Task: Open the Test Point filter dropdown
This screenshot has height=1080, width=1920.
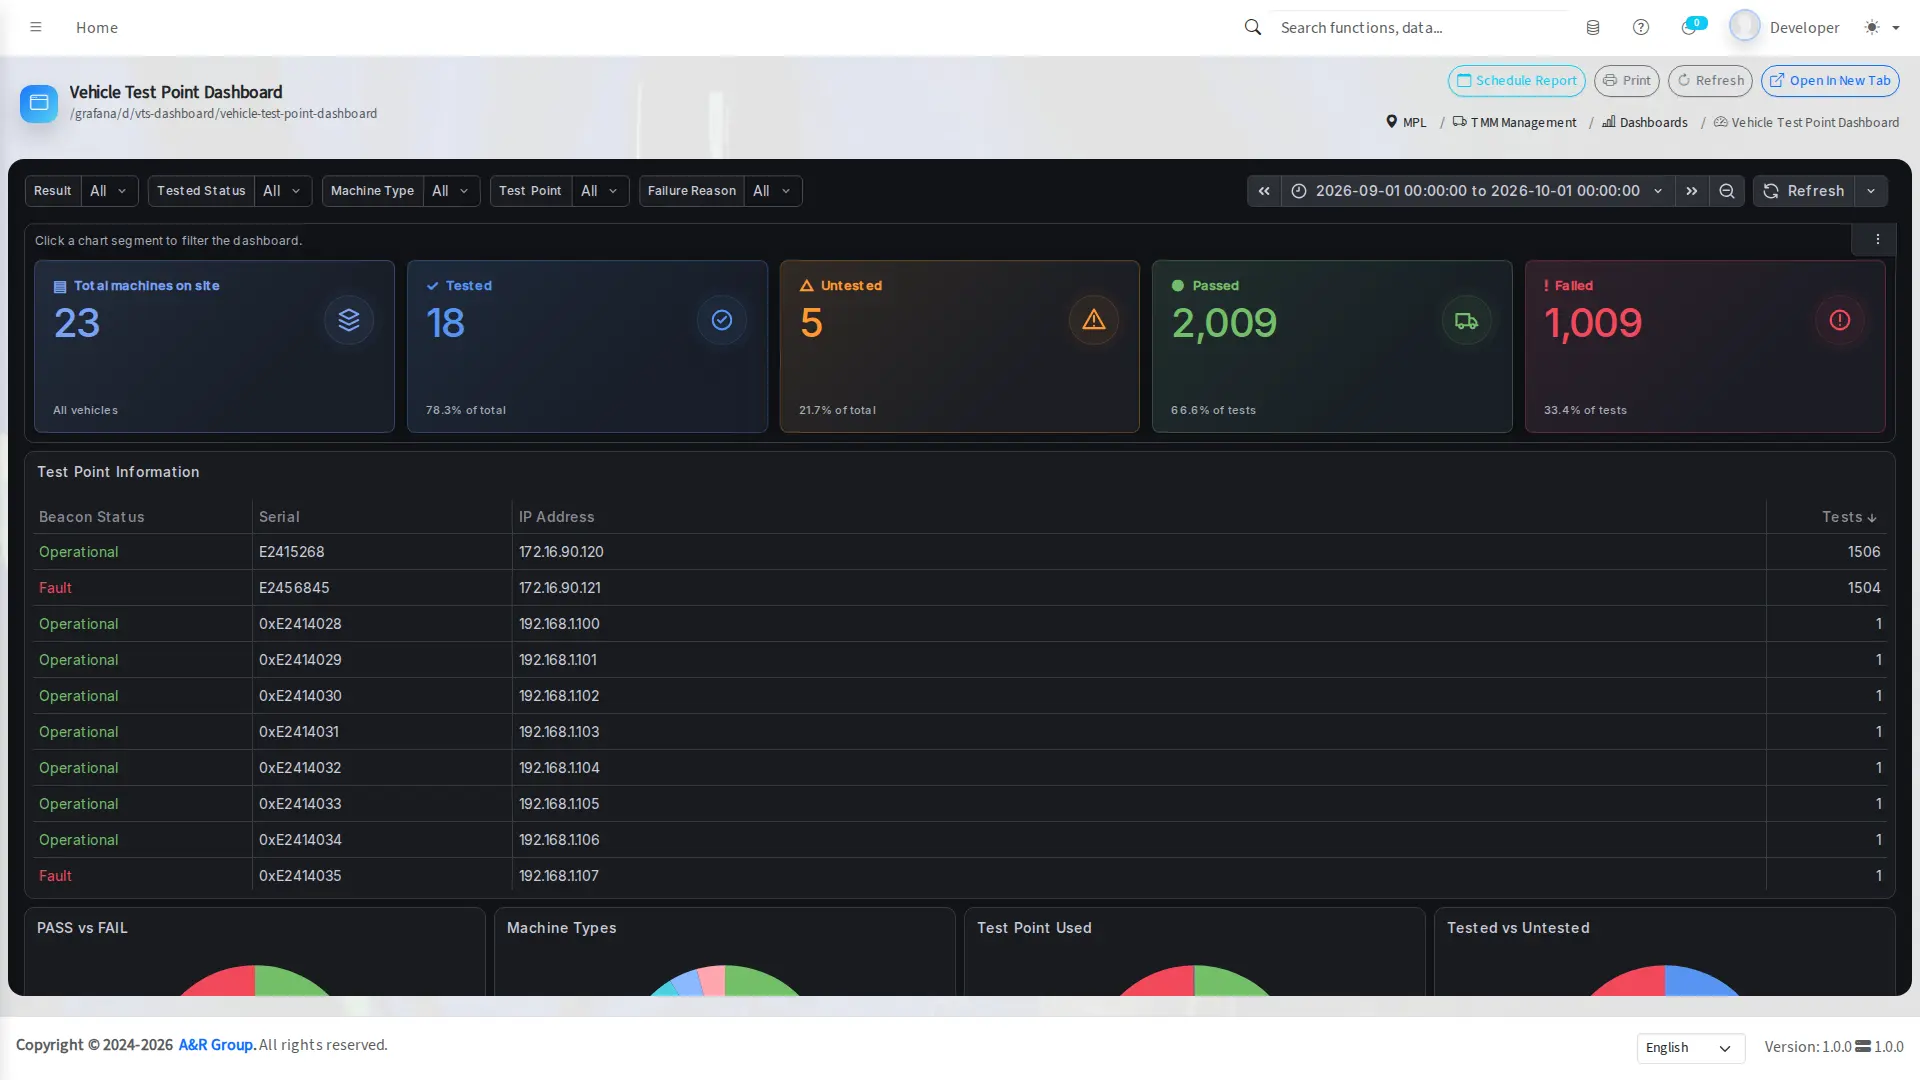Action: coord(600,191)
